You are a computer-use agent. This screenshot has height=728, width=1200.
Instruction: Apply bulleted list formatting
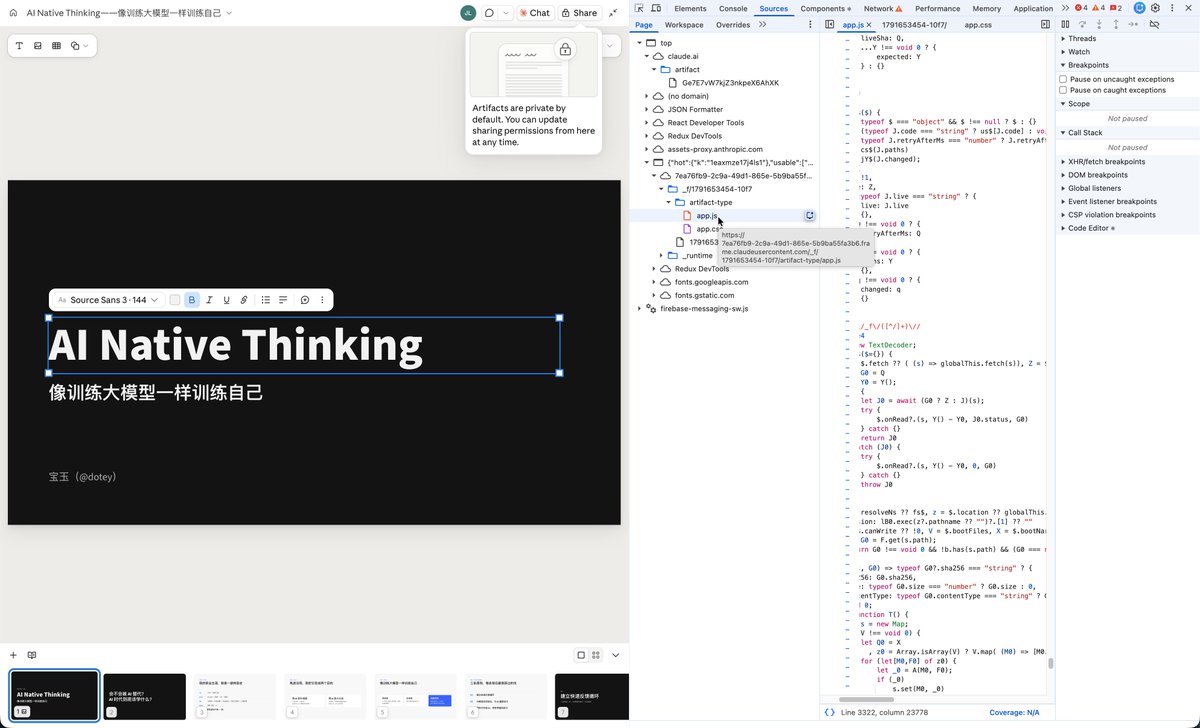tap(266, 300)
